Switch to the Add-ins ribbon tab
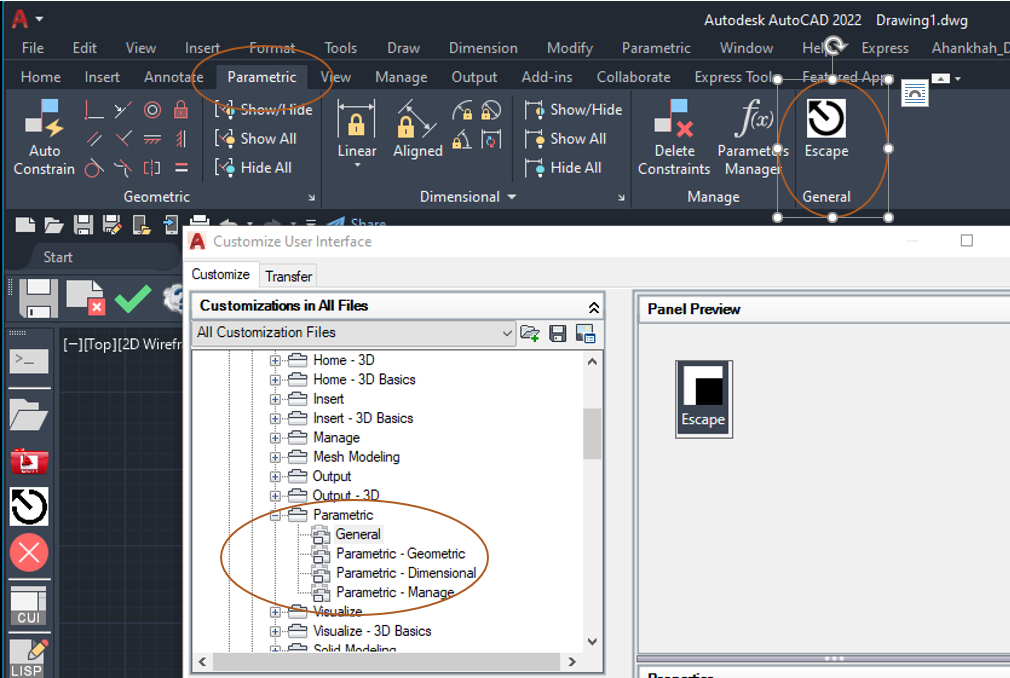This screenshot has width=1010, height=678. tap(547, 77)
